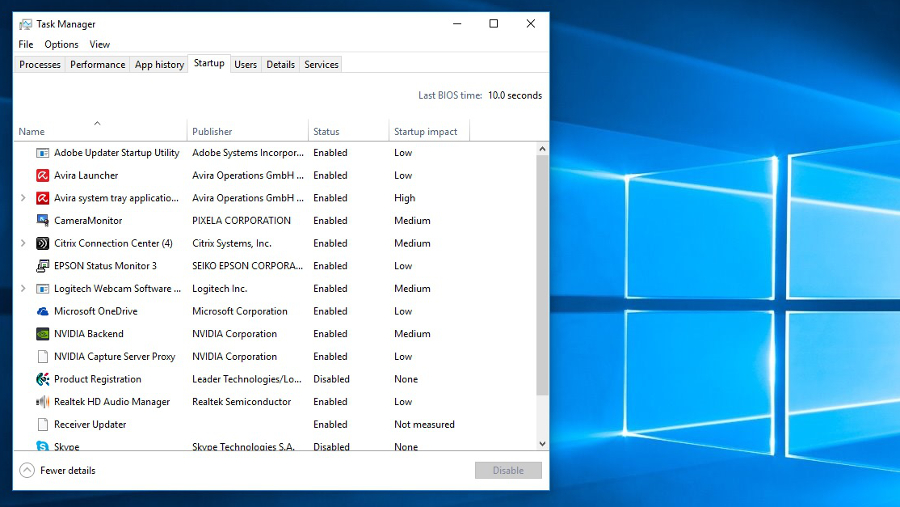Click the EPSON Status Monitor 3 icon
The height and width of the screenshot is (507, 900).
pyautogui.click(x=42, y=266)
